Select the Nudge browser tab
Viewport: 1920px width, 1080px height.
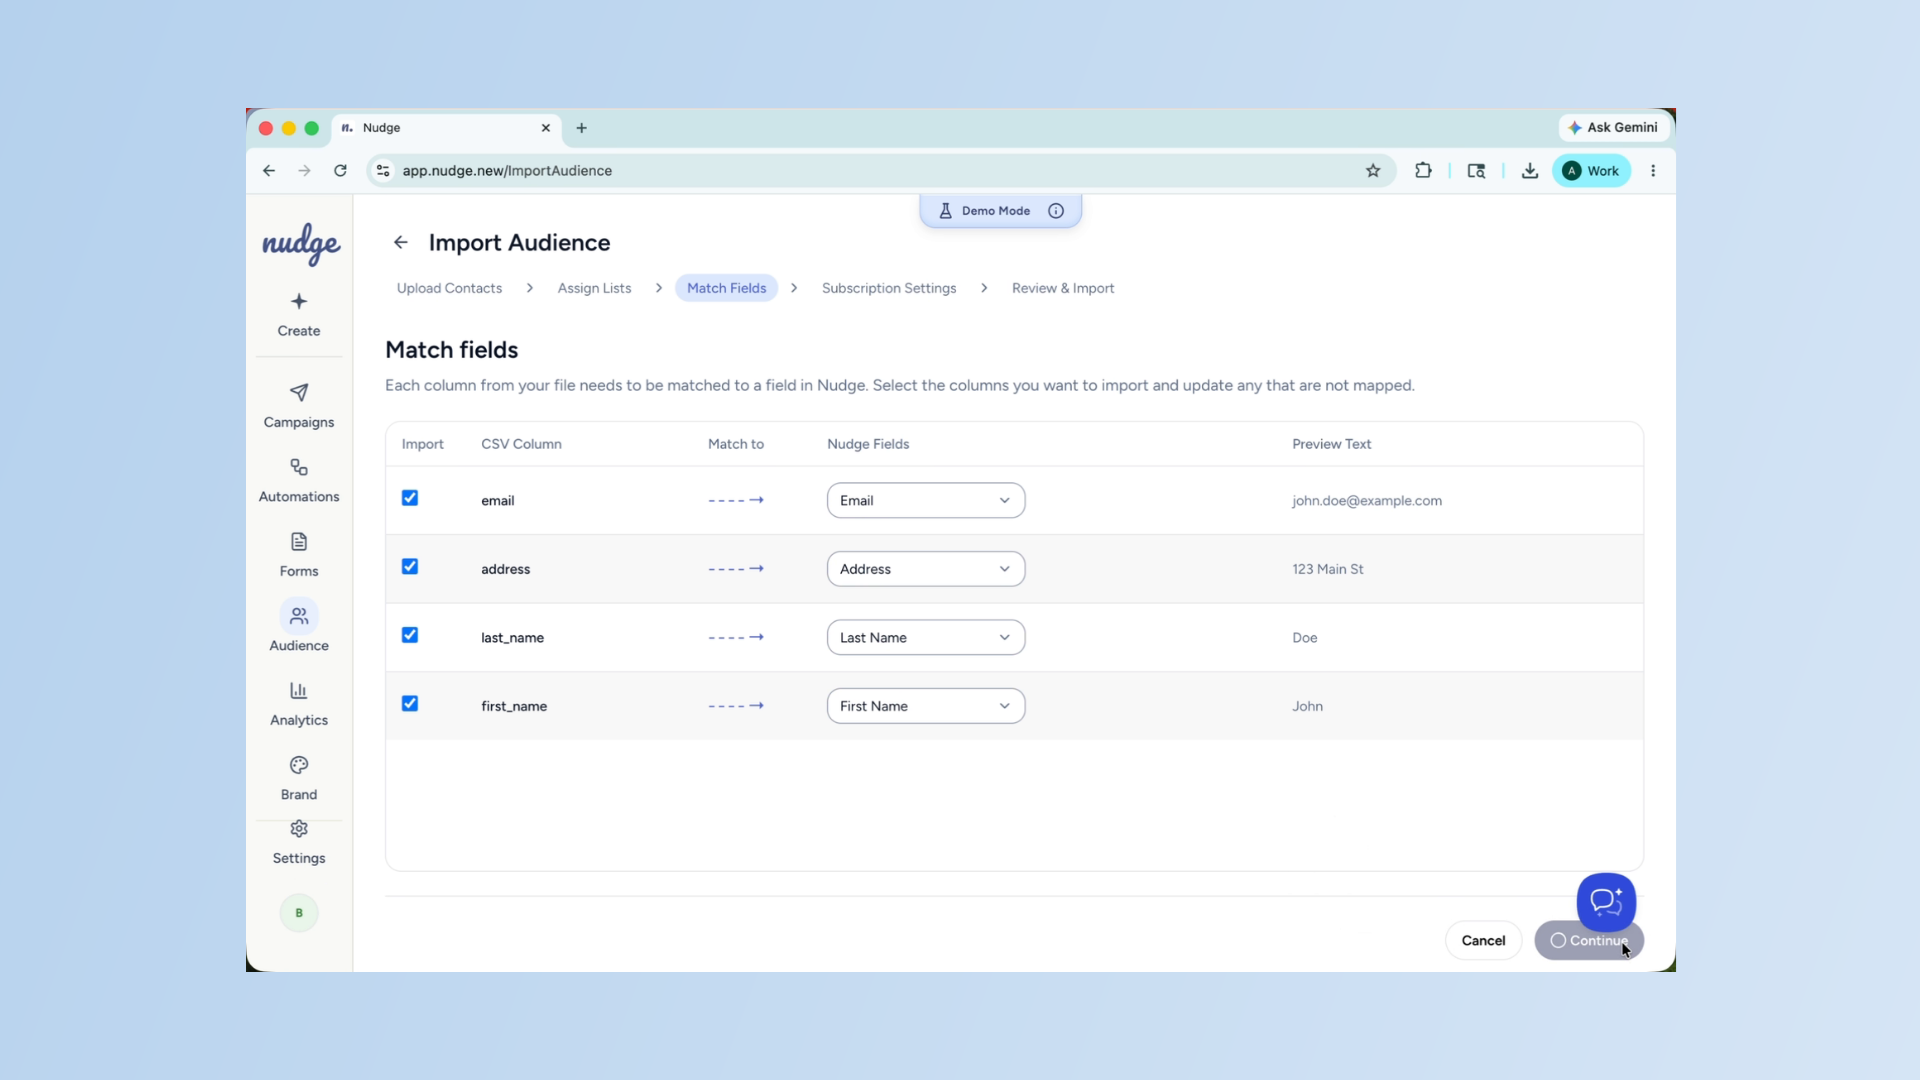pos(446,128)
